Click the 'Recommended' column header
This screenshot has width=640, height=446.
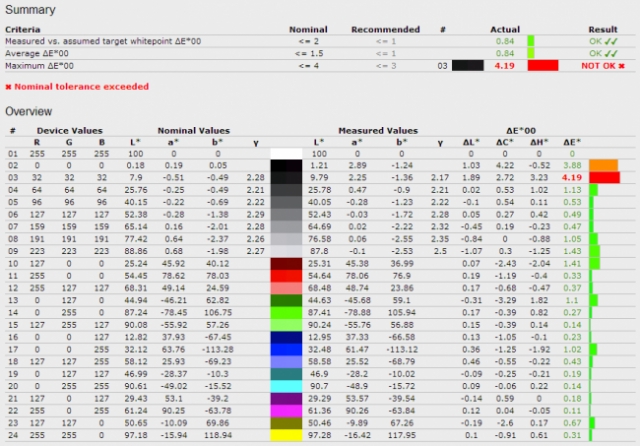[380, 29]
